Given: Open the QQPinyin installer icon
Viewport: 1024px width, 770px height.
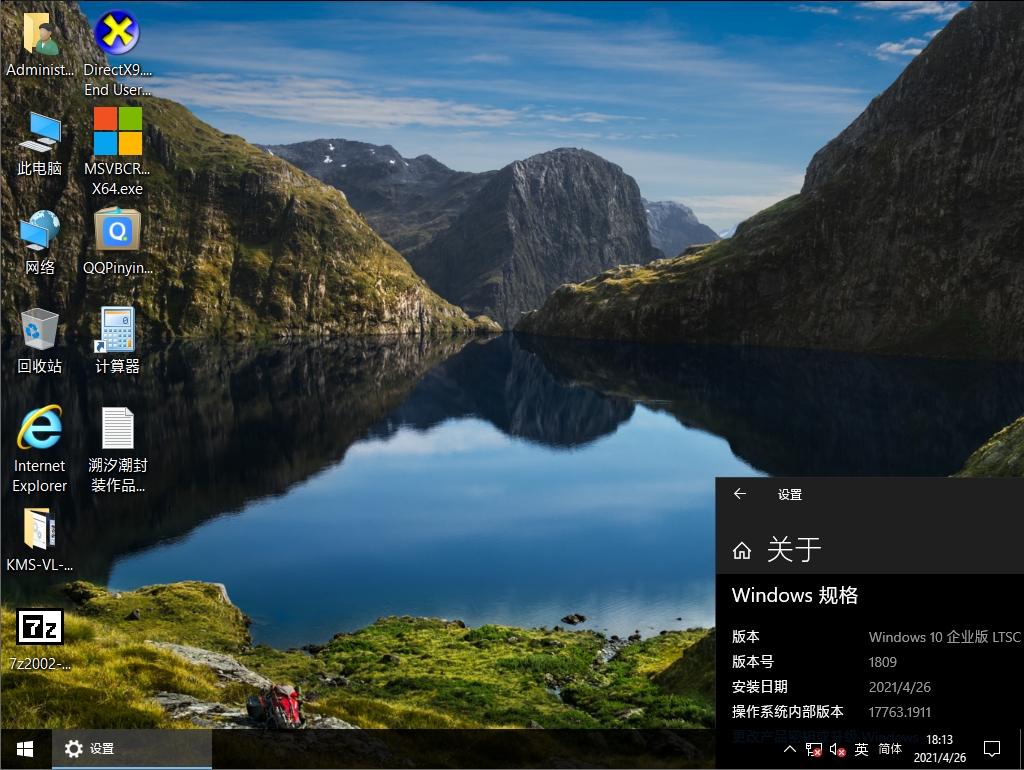Looking at the screenshot, I should point(116,233).
